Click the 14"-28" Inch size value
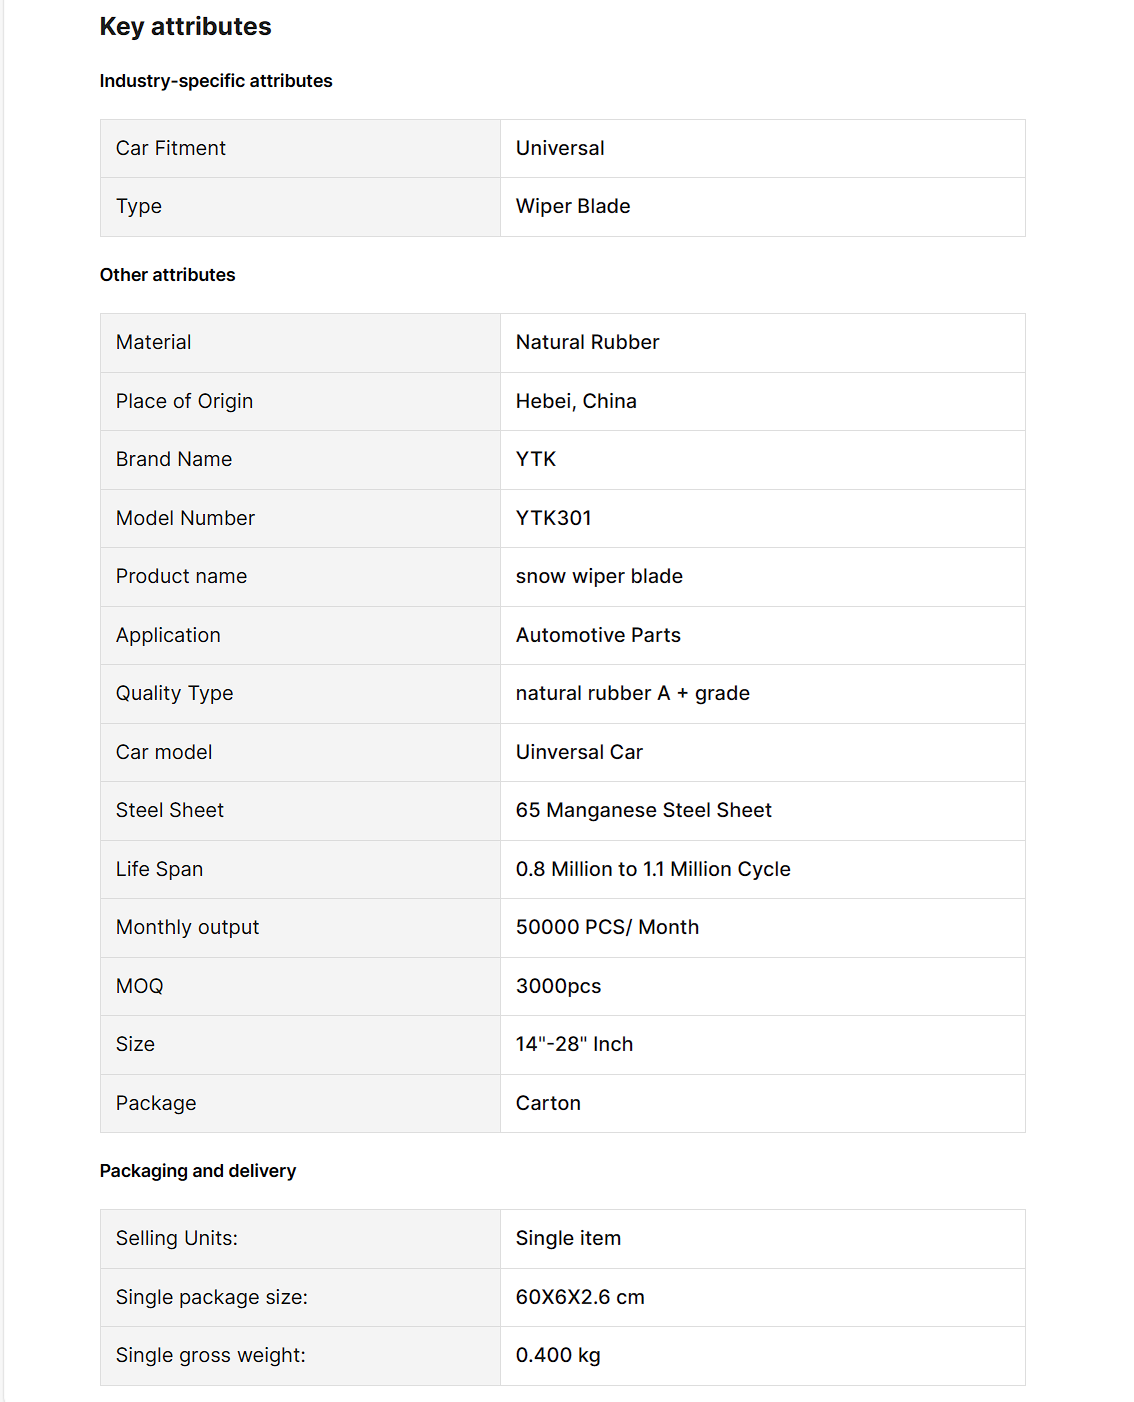This screenshot has width=1134, height=1402. tap(574, 1044)
